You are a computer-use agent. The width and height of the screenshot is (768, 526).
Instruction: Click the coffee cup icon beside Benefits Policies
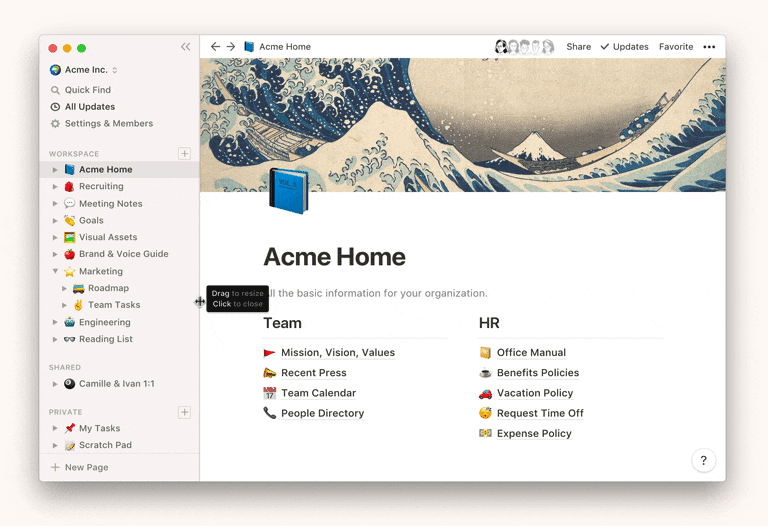pyautogui.click(x=485, y=373)
